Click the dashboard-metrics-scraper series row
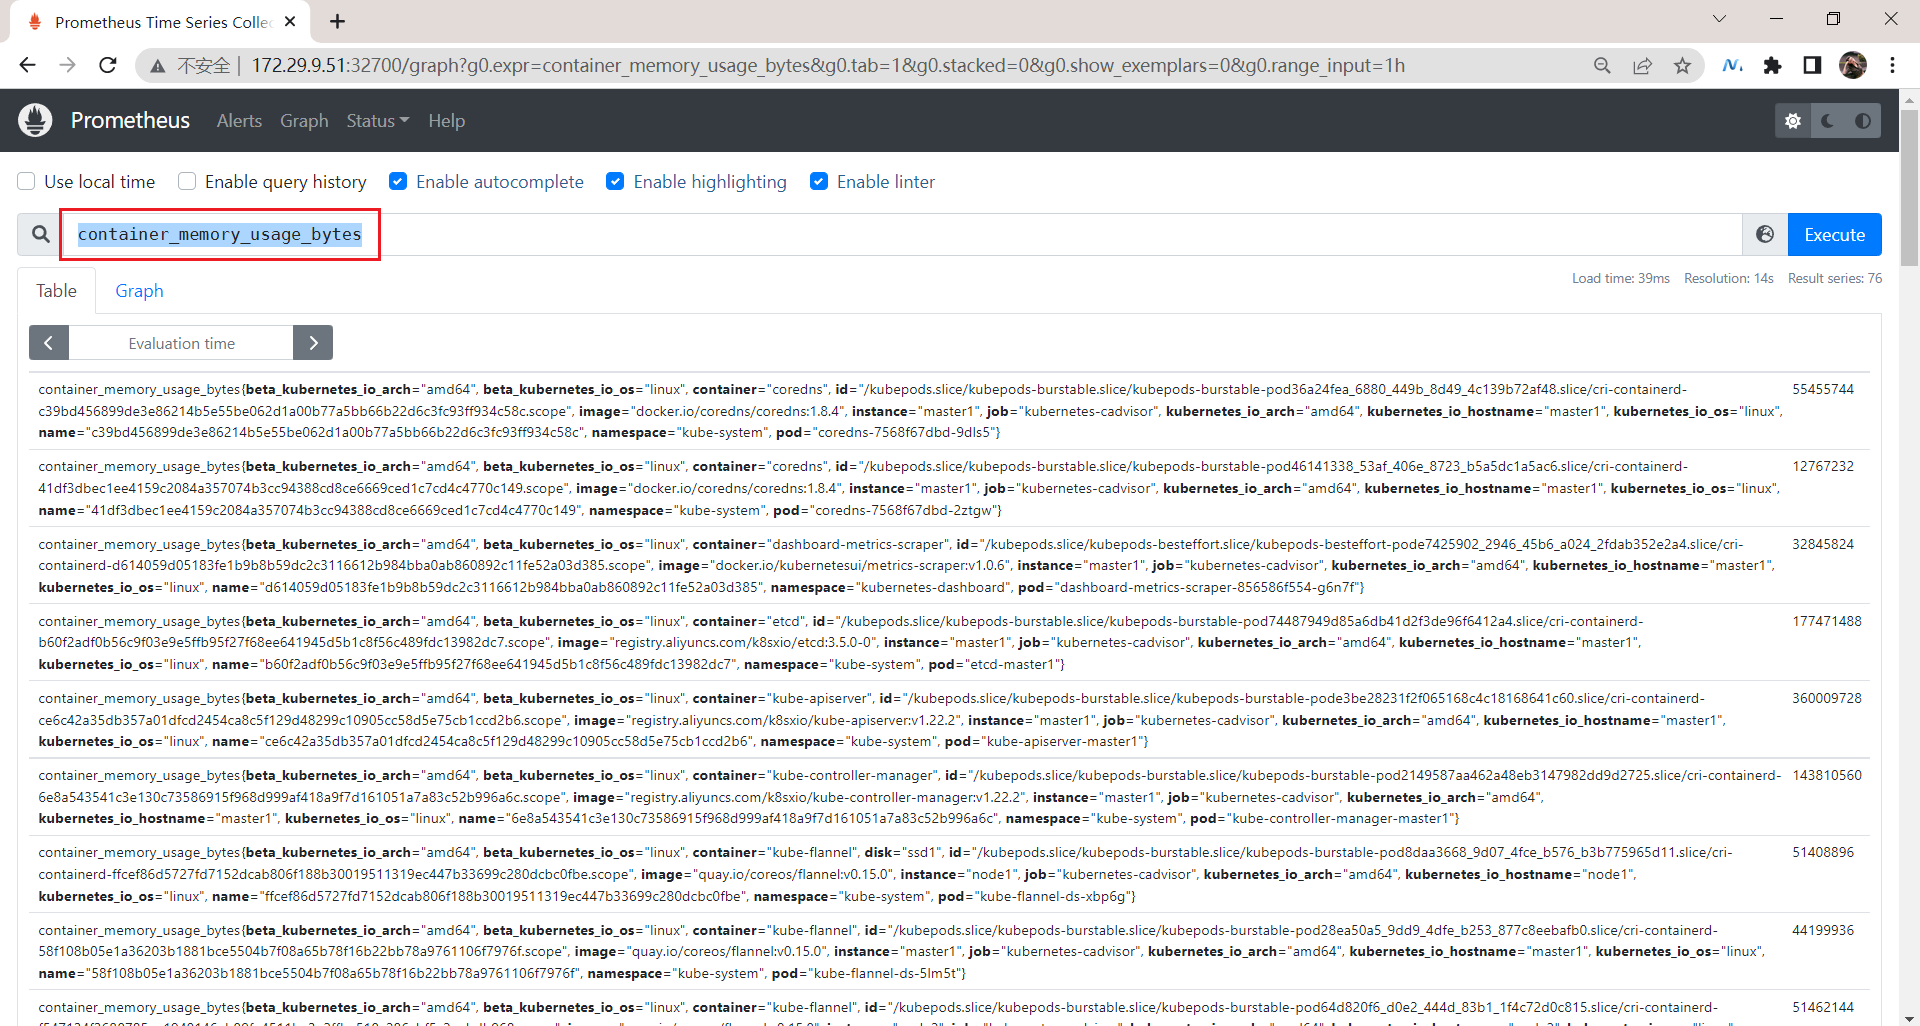 [x=950, y=565]
